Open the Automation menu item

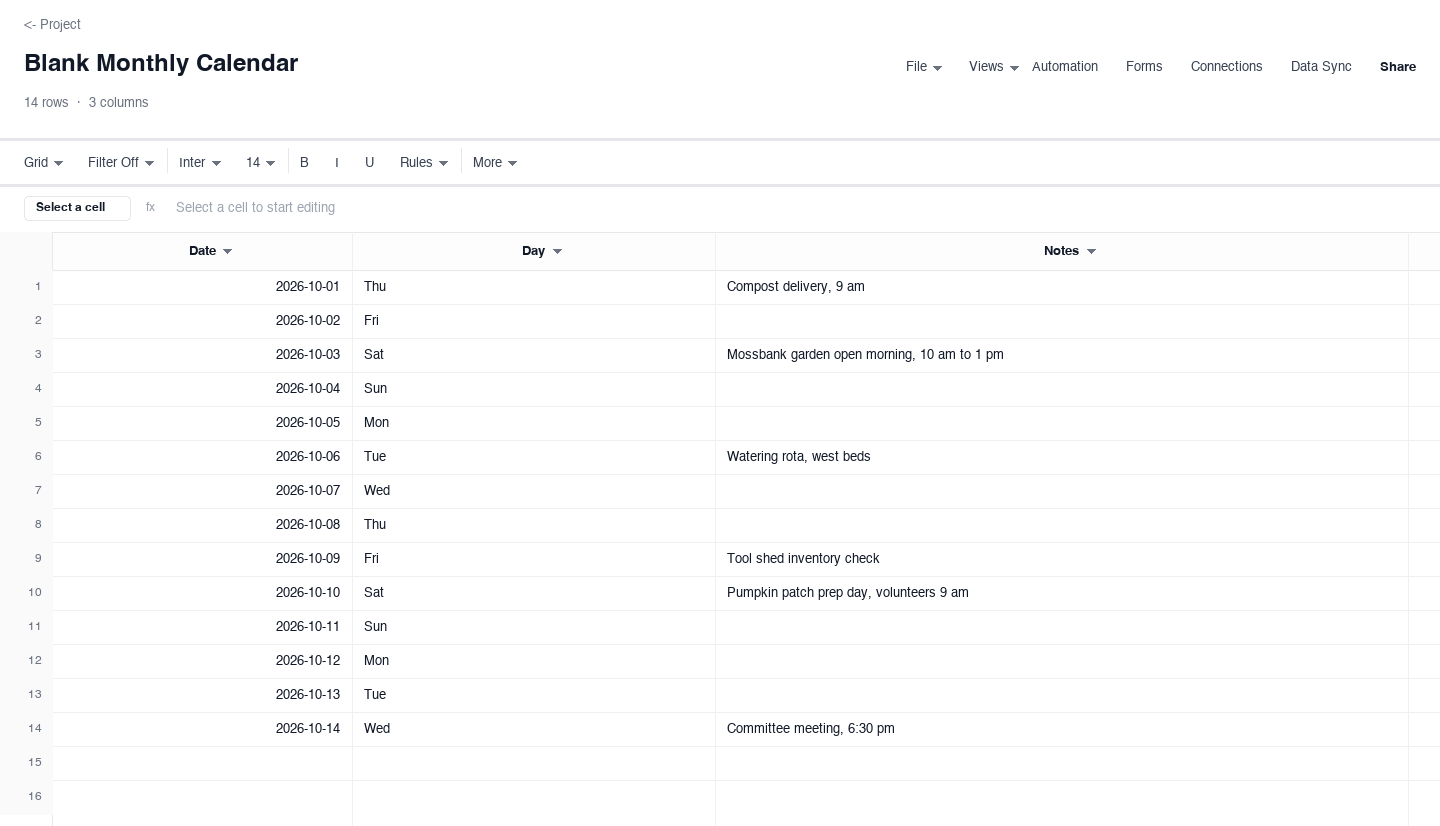[1065, 67]
